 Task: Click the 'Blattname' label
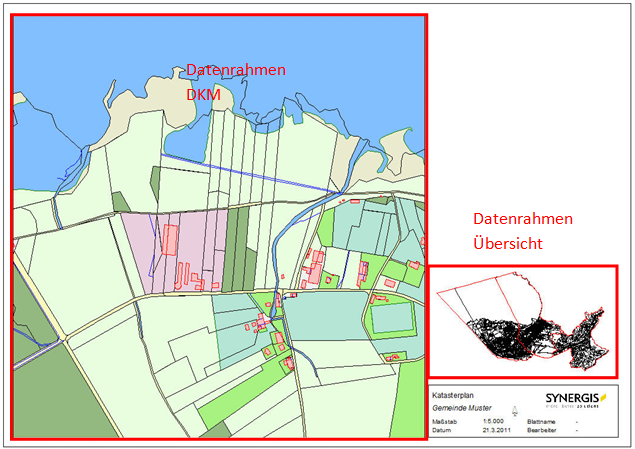[541, 421]
